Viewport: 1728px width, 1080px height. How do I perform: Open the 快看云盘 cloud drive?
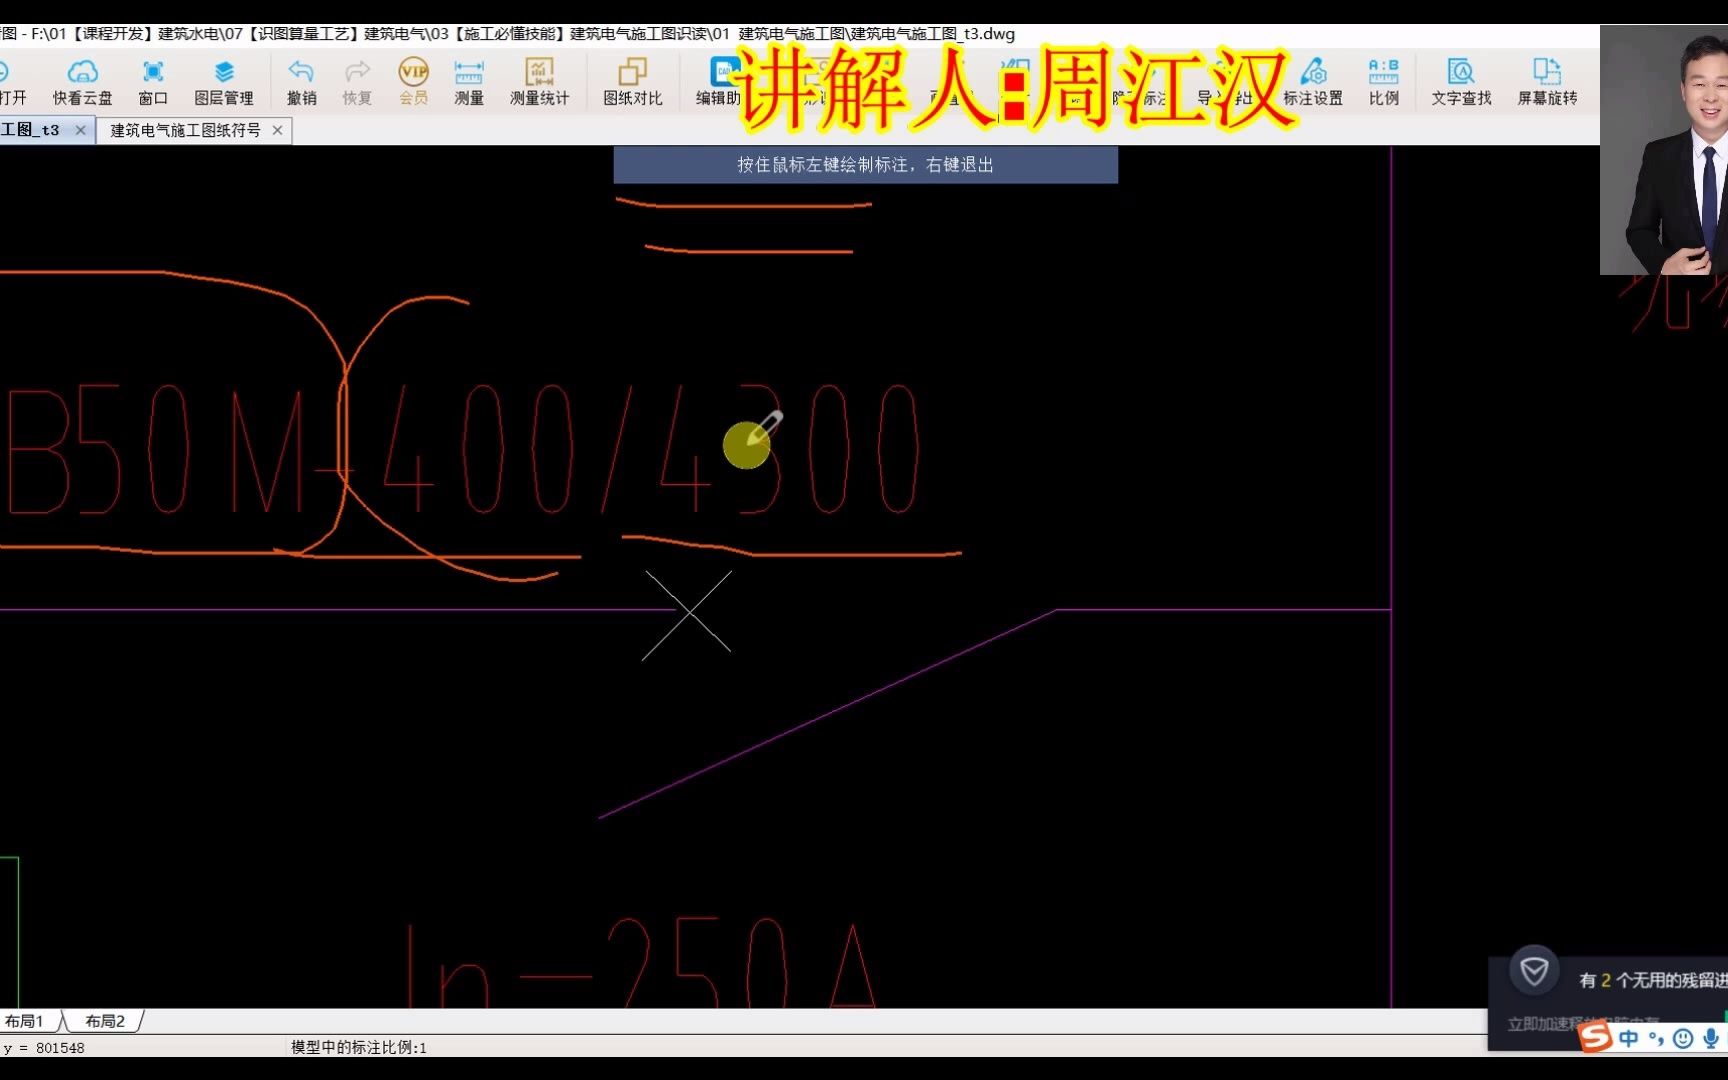82,81
